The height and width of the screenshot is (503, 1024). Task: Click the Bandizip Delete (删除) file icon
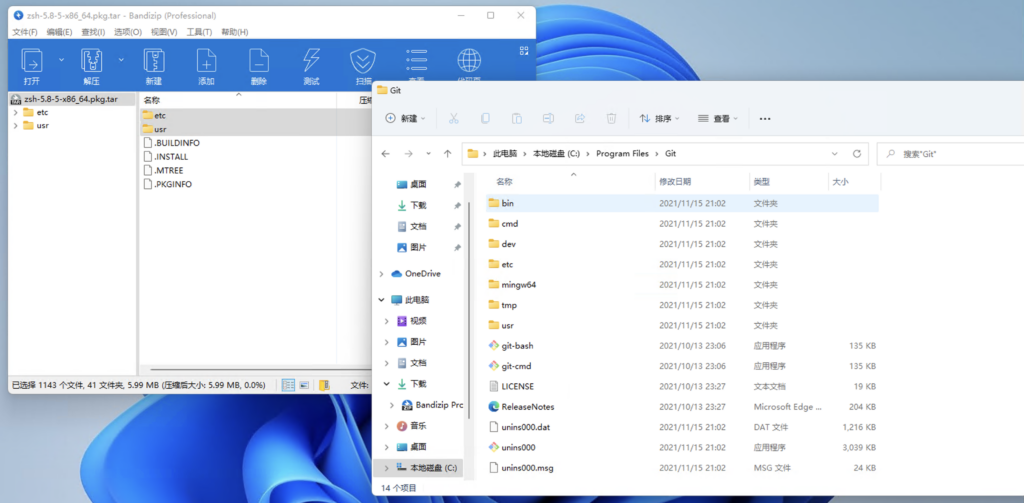click(x=259, y=61)
